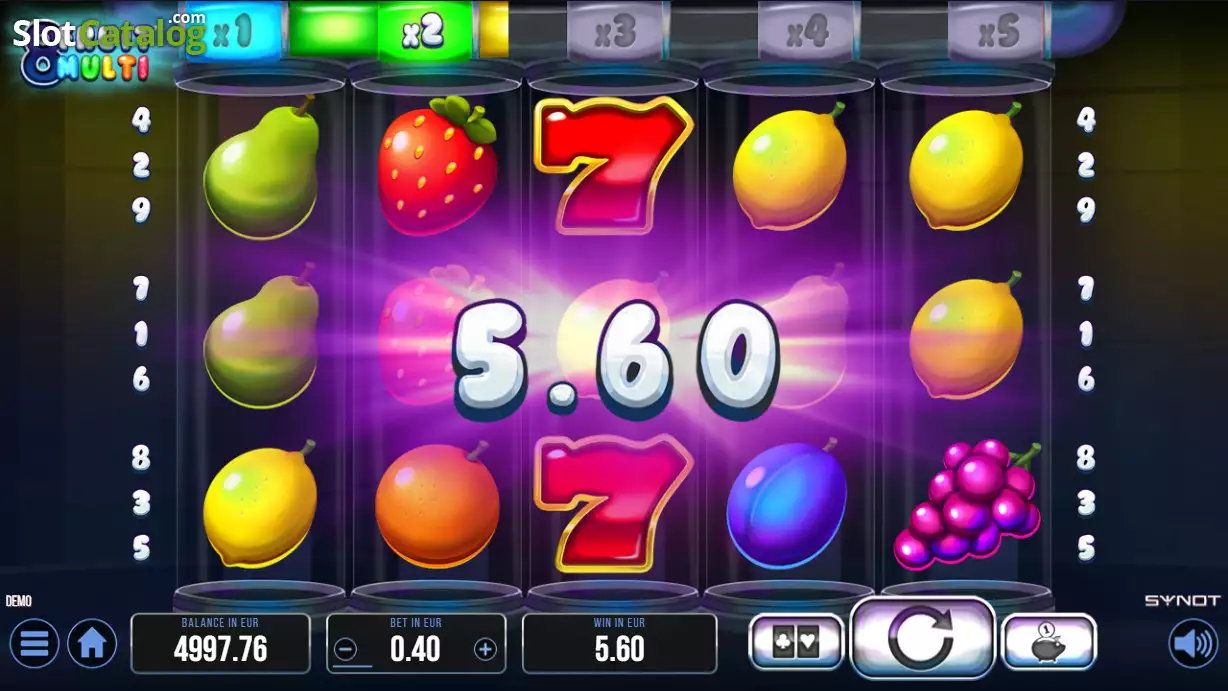Collect the win with the piggy bank

(x=1049, y=642)
